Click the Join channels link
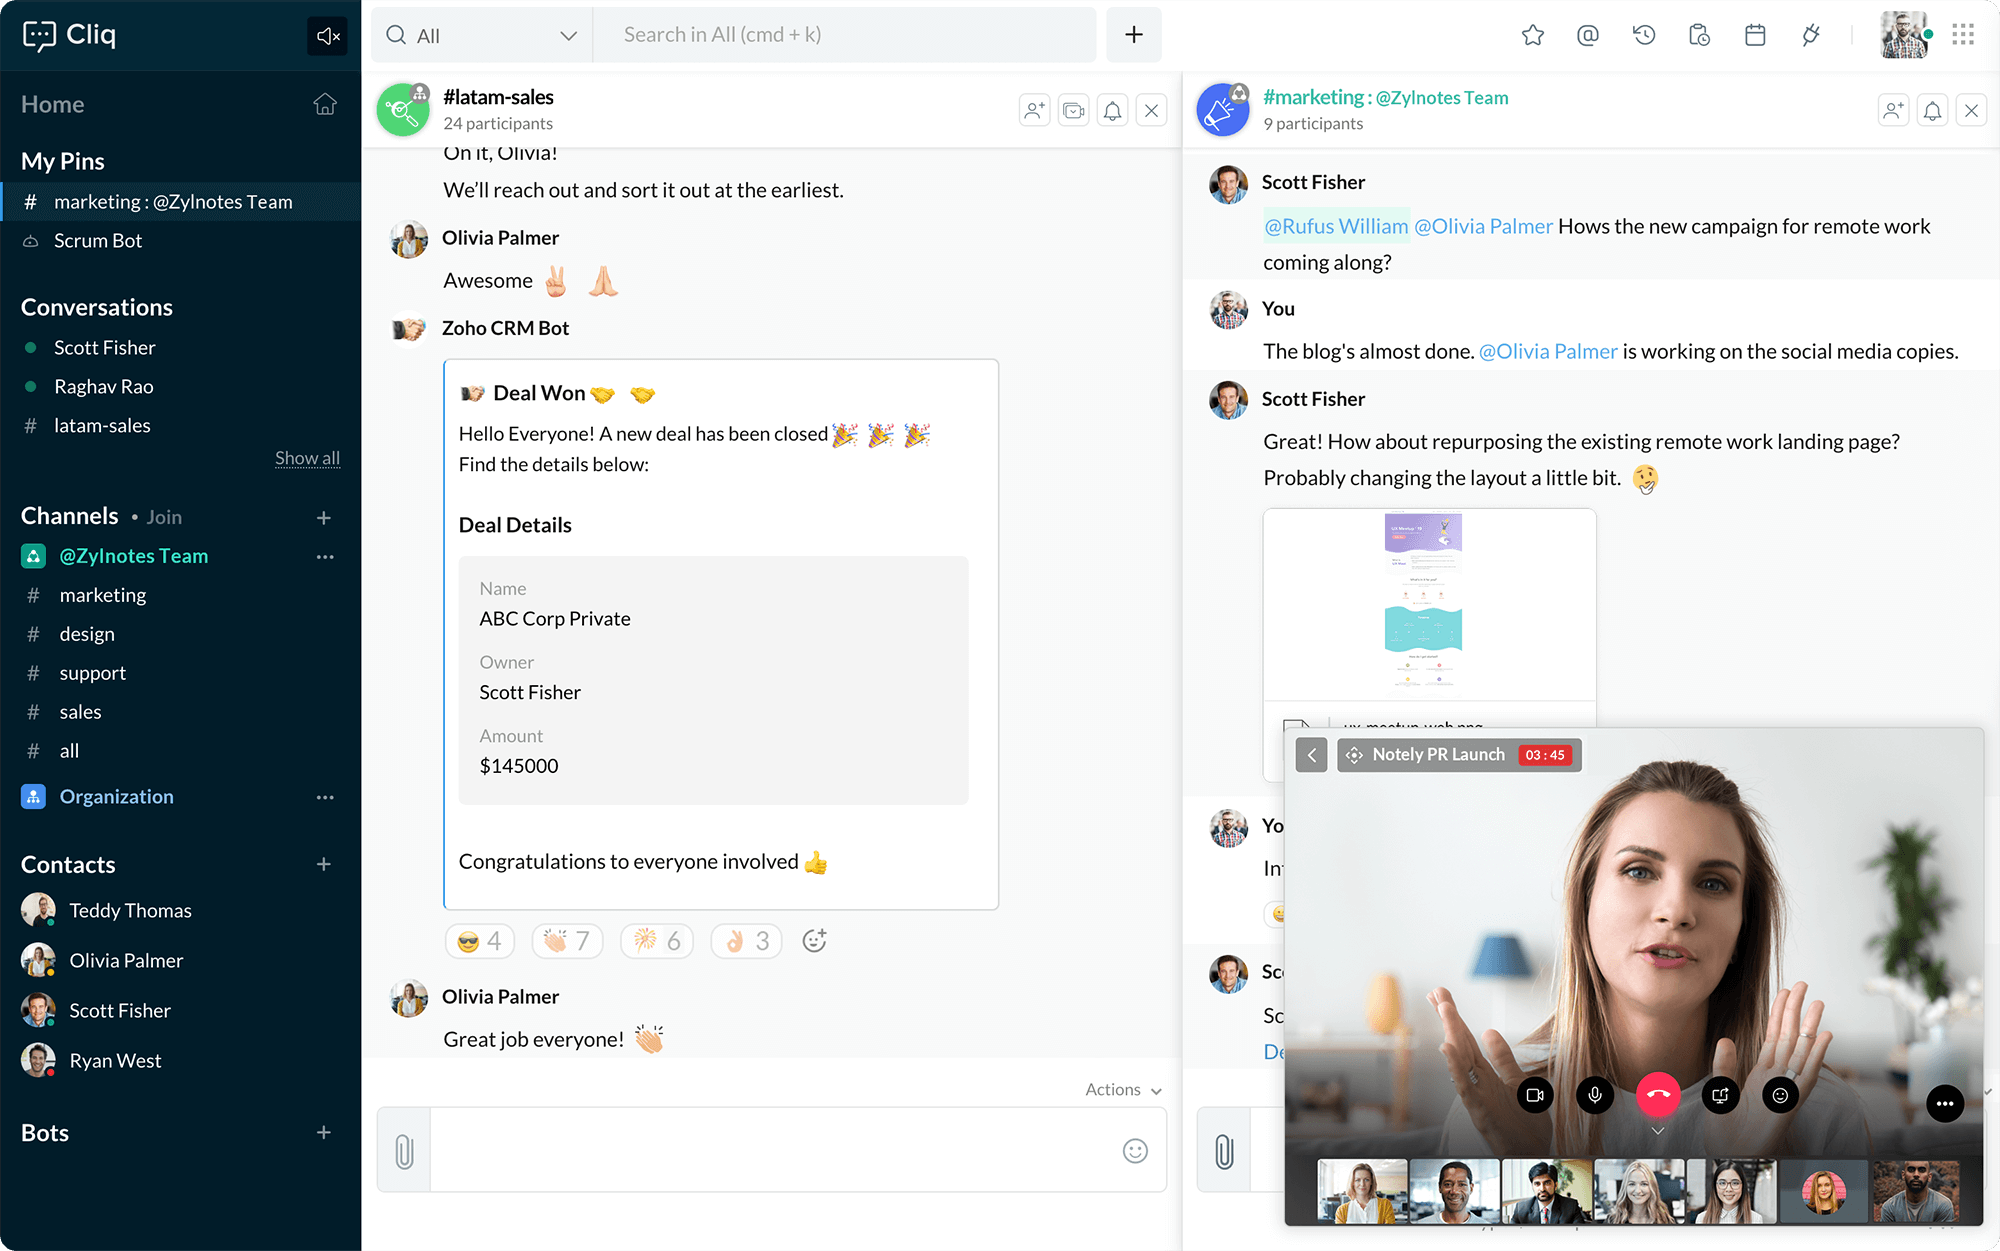 (164, 517)
